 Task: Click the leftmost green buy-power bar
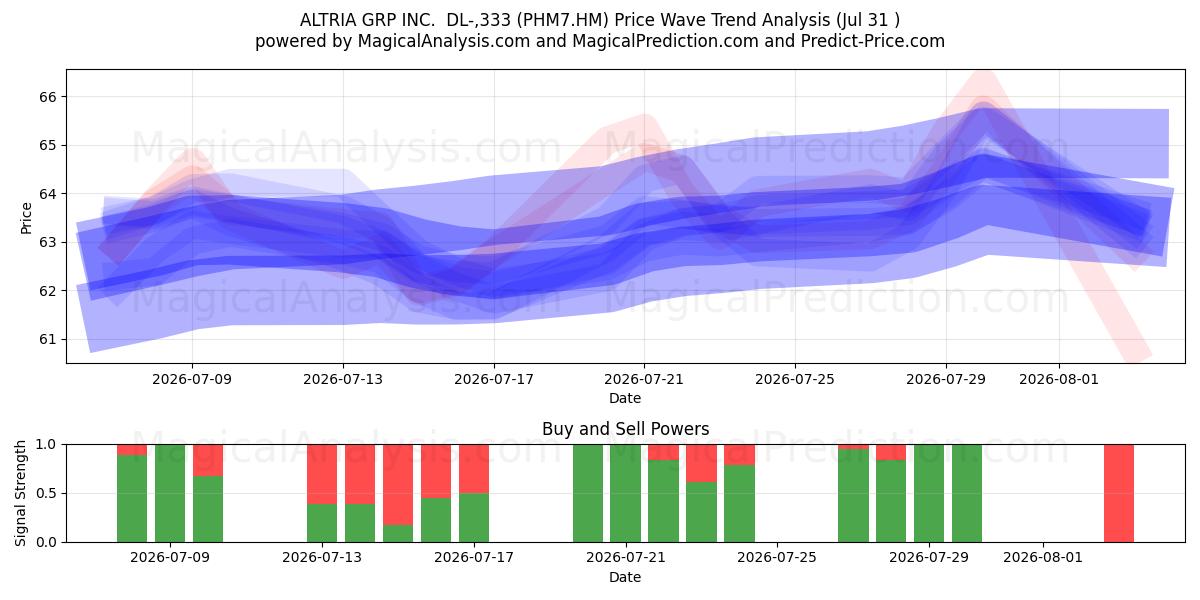pos(132,498)
